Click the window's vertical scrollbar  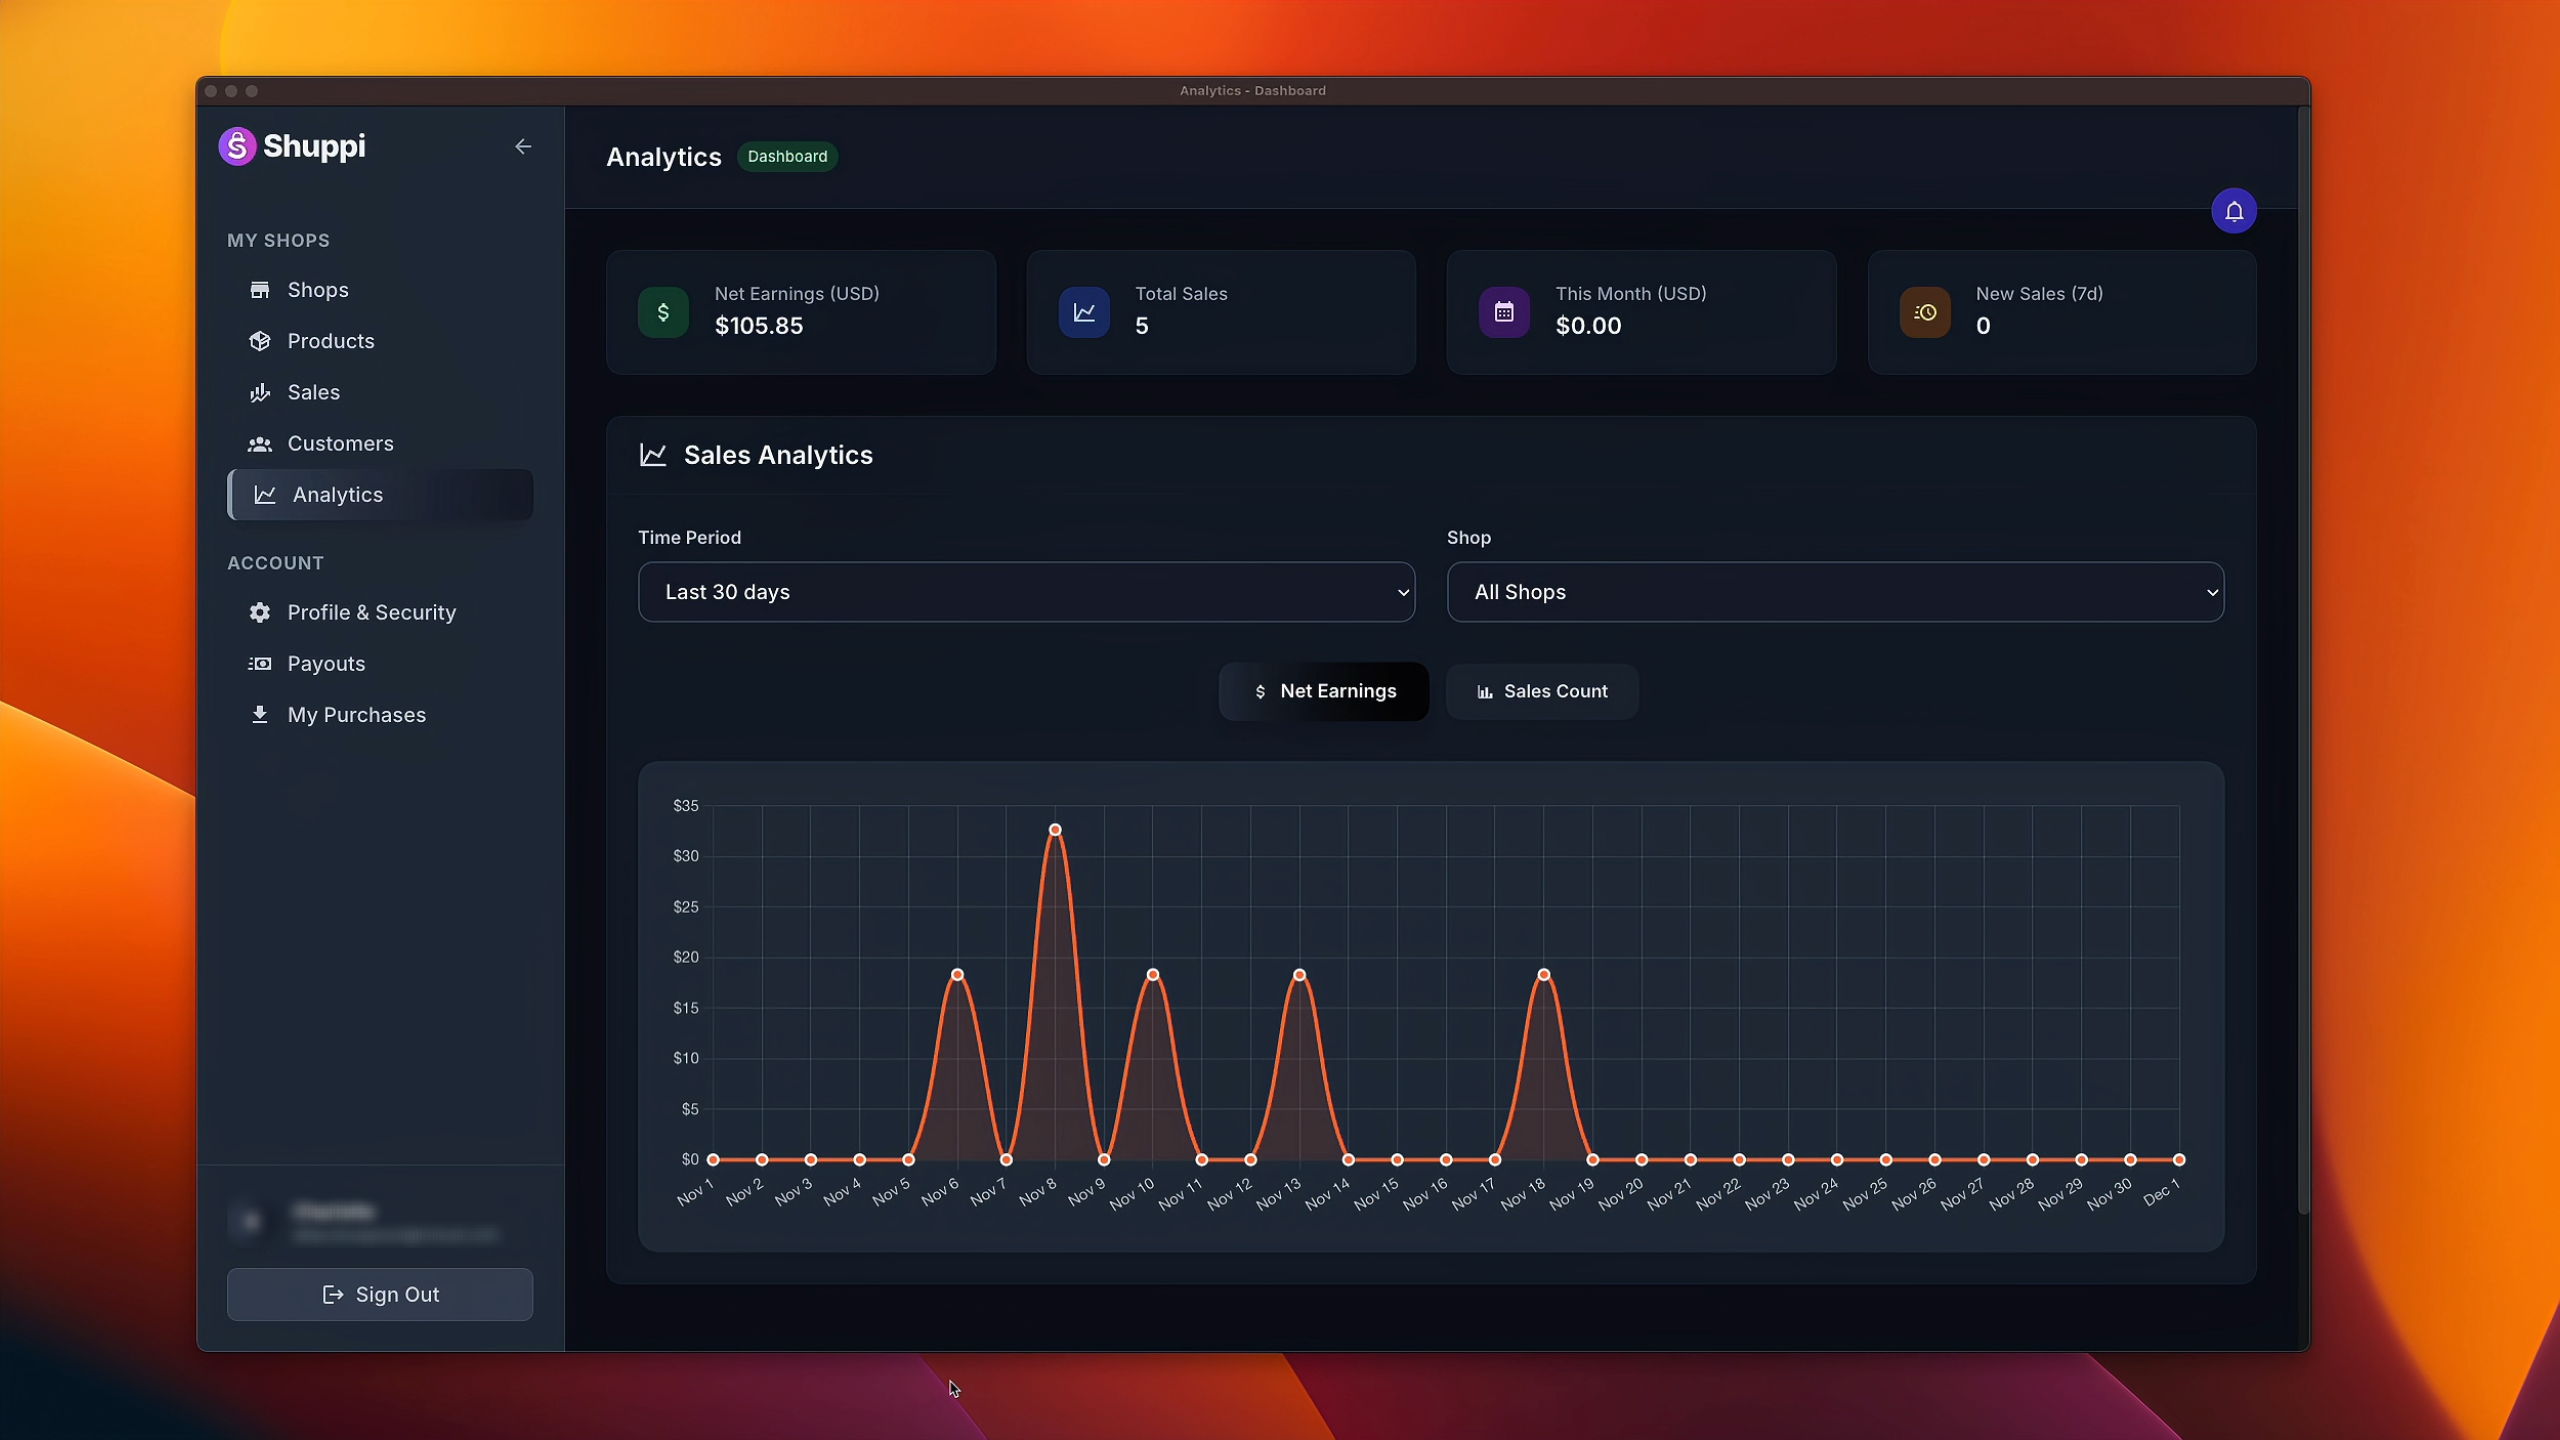pos(2303,660)
